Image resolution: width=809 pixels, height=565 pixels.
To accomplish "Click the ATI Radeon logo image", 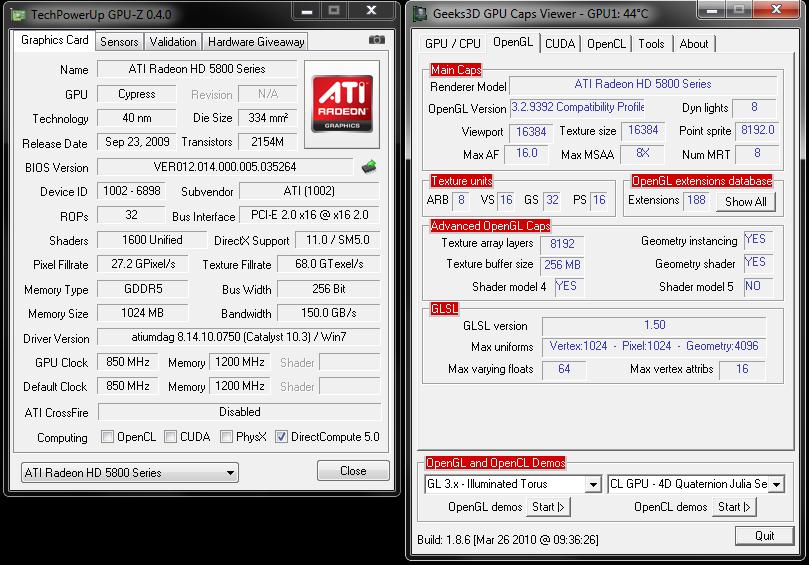I will click(342, 104).
